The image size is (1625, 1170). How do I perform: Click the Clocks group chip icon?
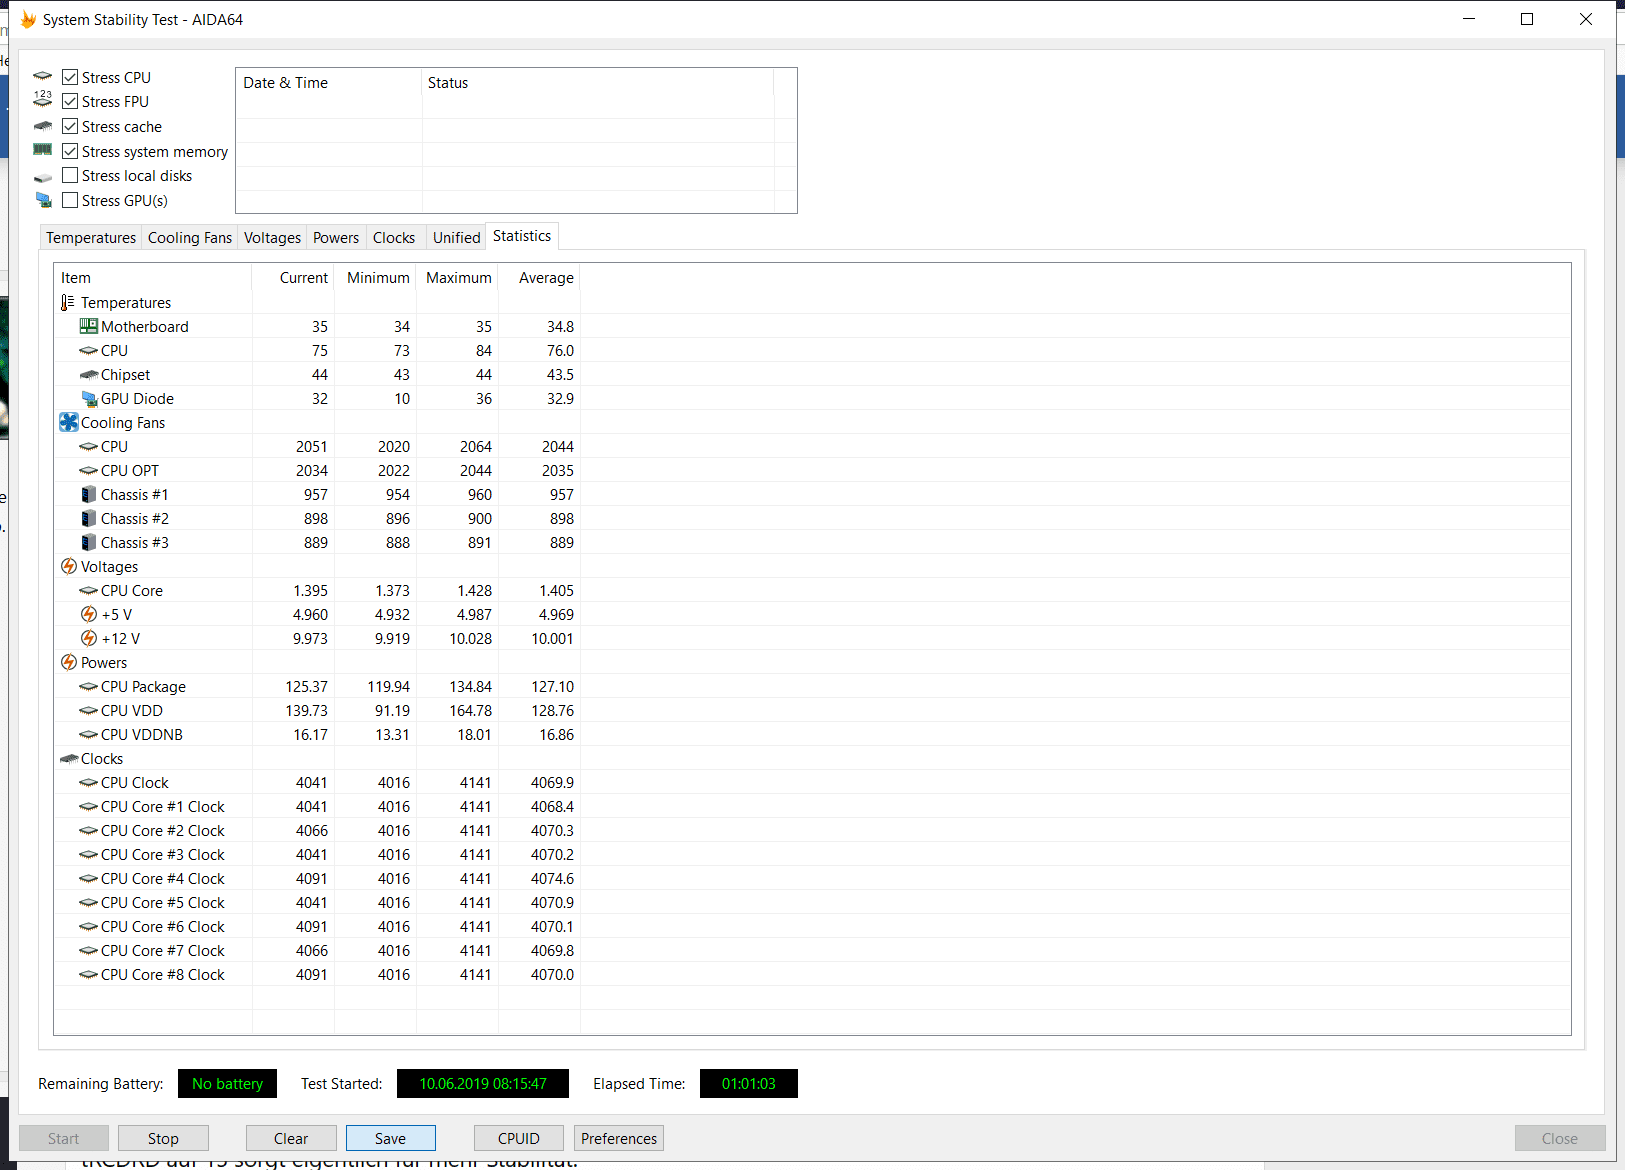(x=69, y=759)
